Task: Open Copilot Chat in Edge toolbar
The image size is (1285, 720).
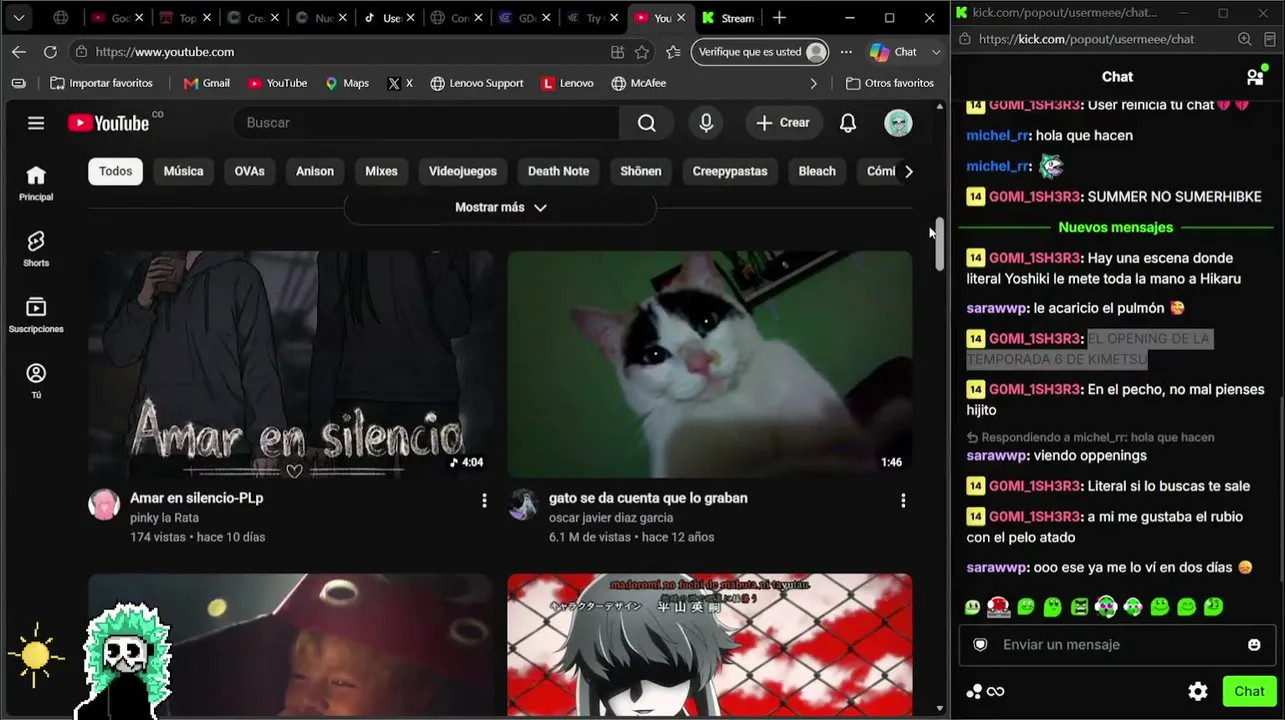Action: pos(893,52)
